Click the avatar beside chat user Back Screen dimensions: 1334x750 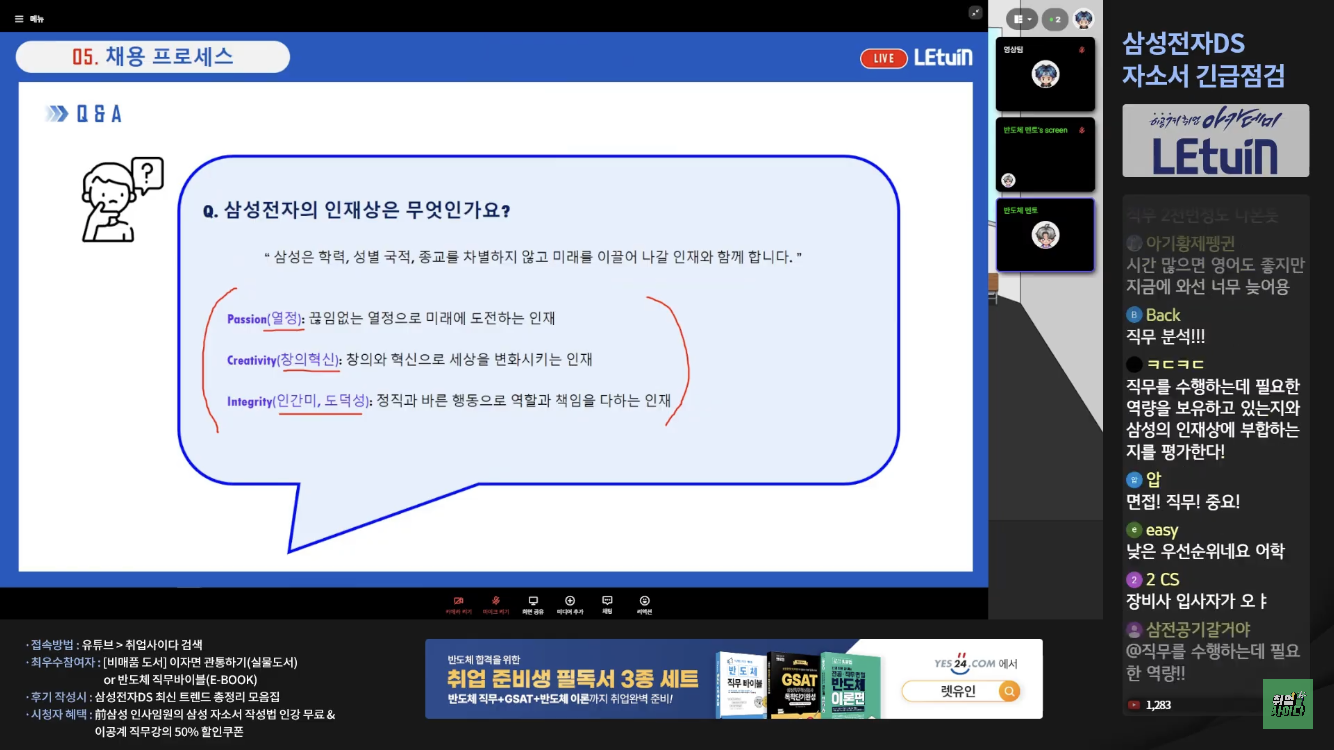point(1134,315)
